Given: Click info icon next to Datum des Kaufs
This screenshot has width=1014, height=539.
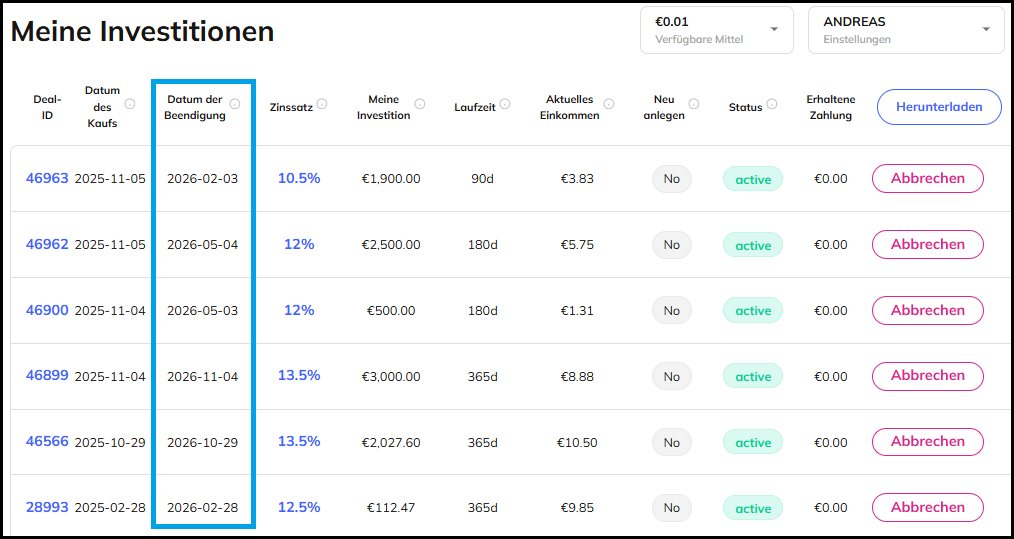Looking at the screenshot, I should (x=130, y=104).
